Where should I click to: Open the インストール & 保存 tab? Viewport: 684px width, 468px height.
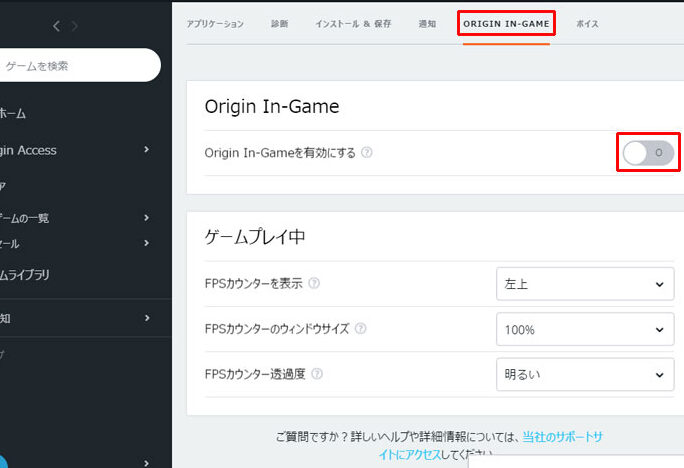tap(353, 24)
